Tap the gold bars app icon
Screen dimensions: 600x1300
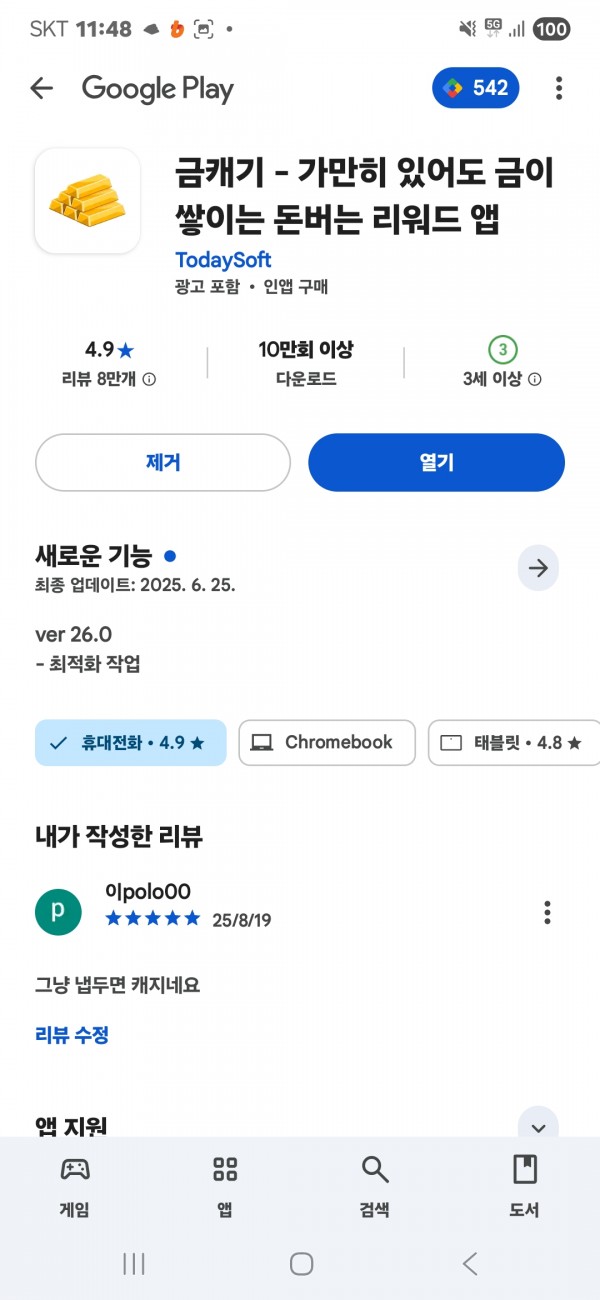pos(87,201)
